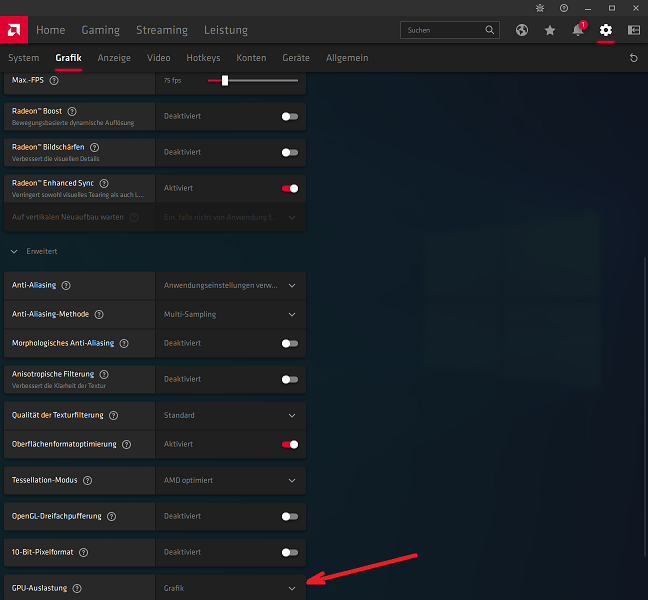
Task: Show help for OpenGL-Dreifachpufferung
Action: pyautogui.click(x=111, y=516)
